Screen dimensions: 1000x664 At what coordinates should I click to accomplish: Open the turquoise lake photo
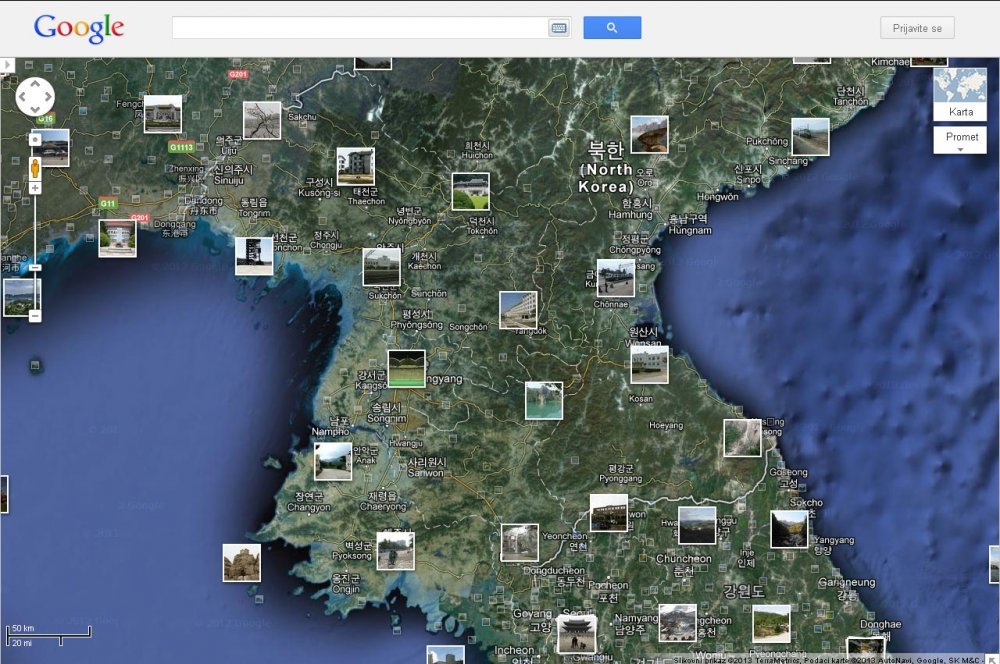point(544,401)
